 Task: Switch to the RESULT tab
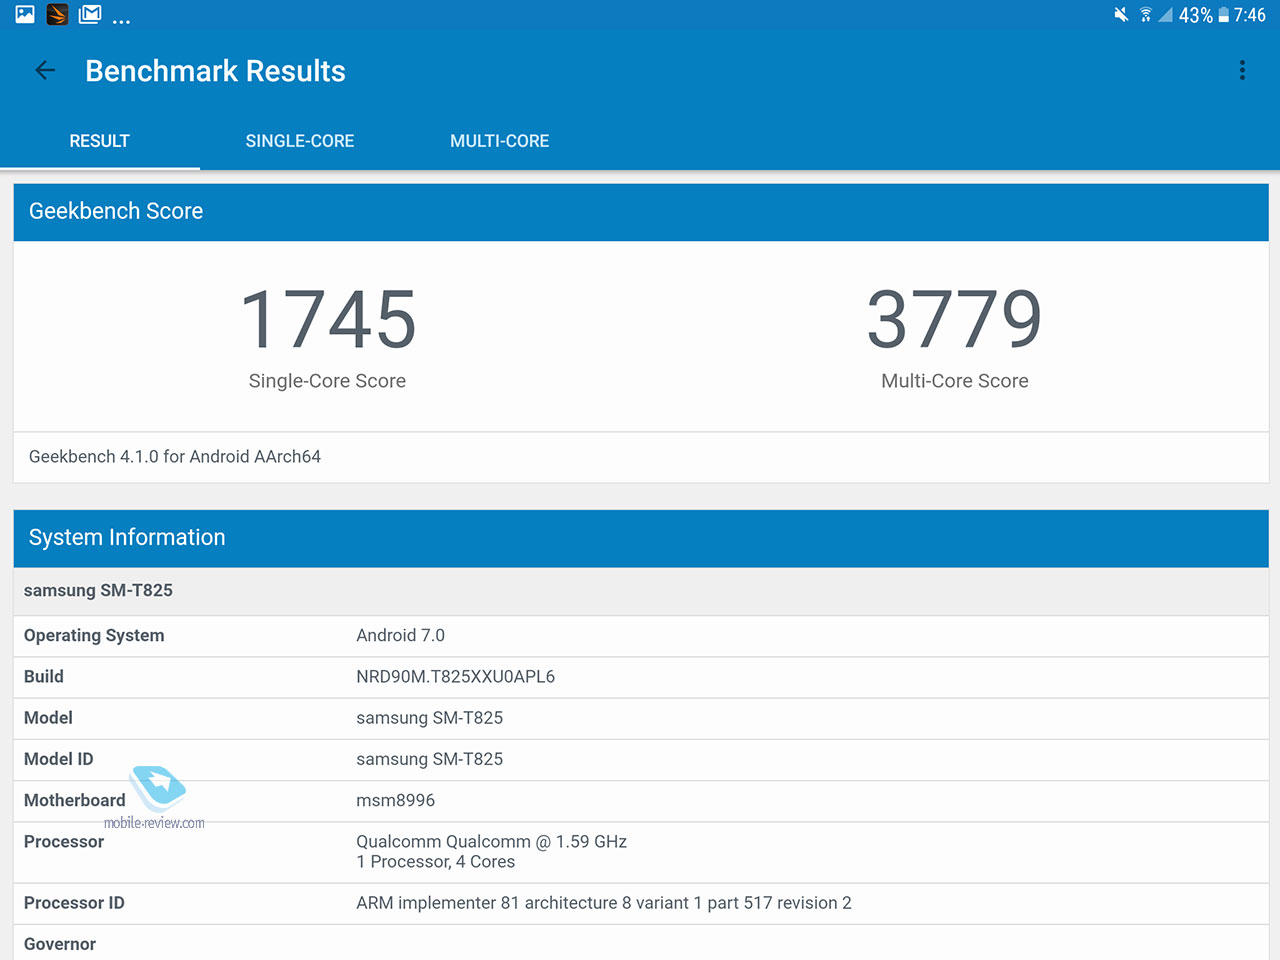[99, 141]
